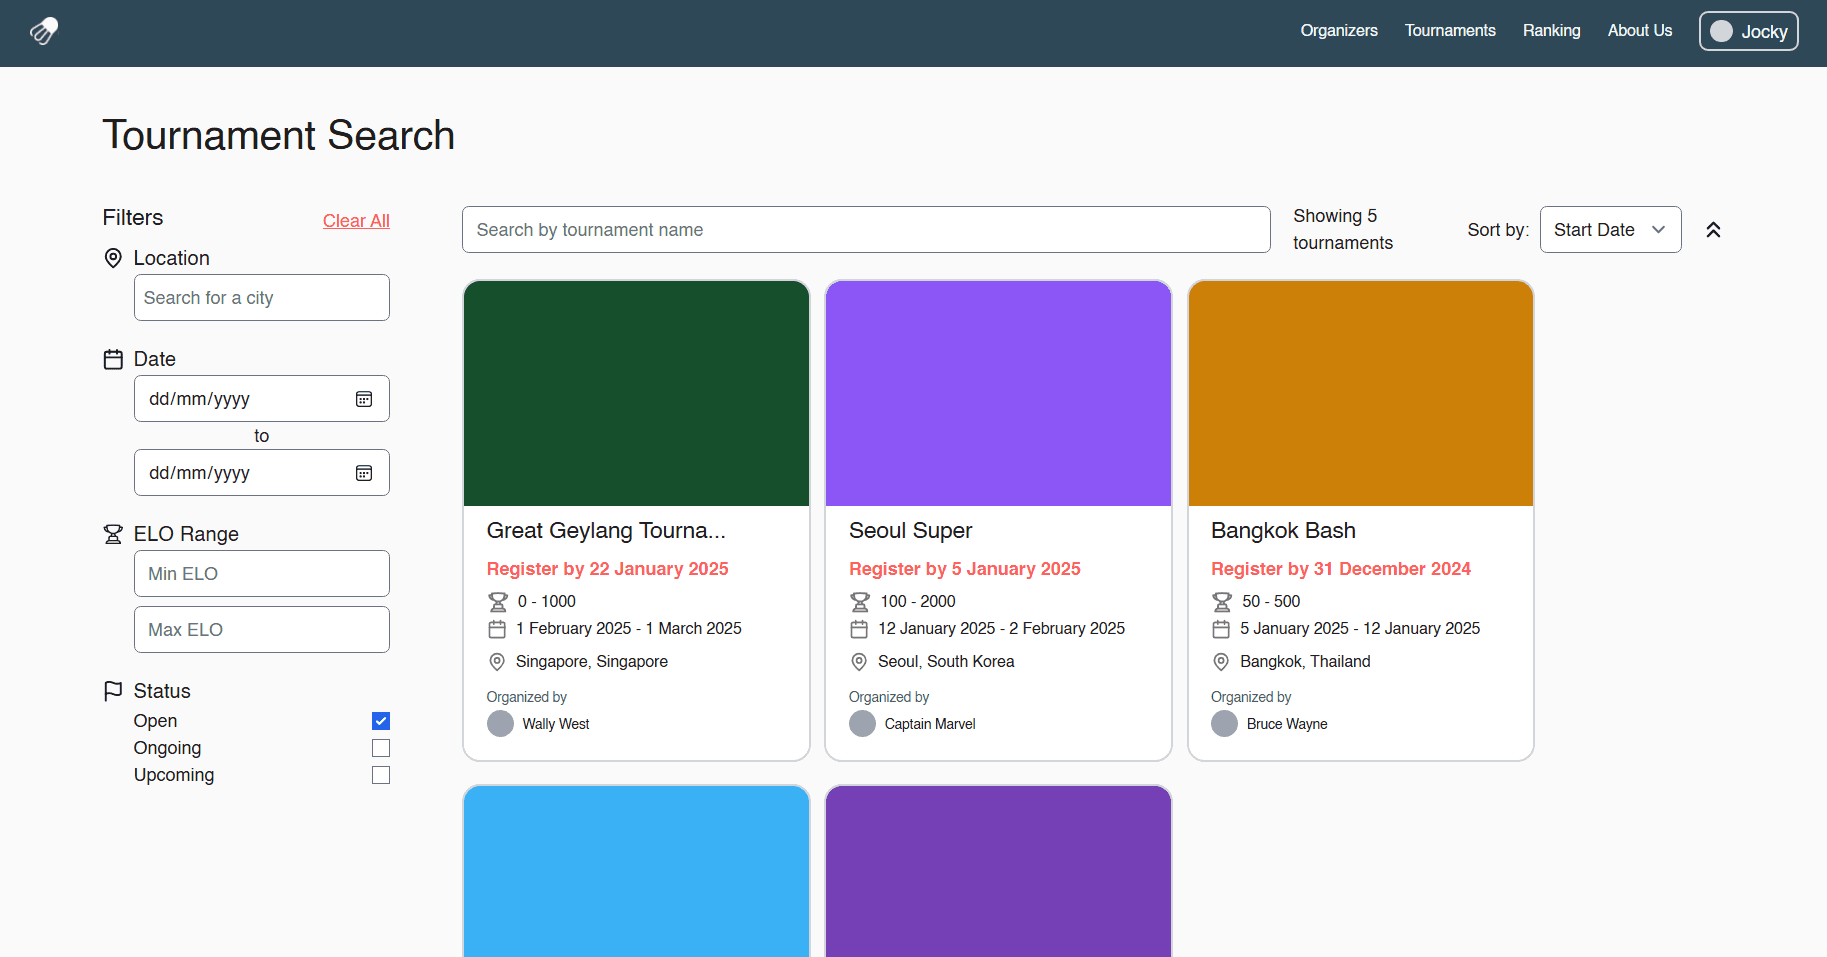The image size is (1827, 957).
Task: Open the Jocky account menu
Action: coord(1748,31)
